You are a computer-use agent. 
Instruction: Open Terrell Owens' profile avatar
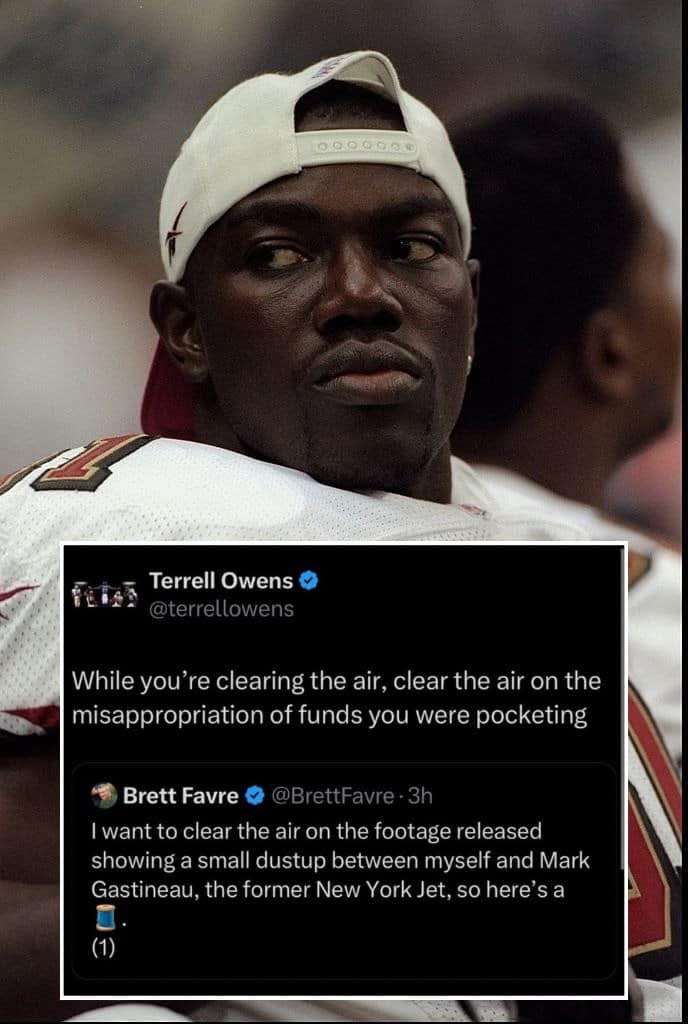(x=104, y=594)
